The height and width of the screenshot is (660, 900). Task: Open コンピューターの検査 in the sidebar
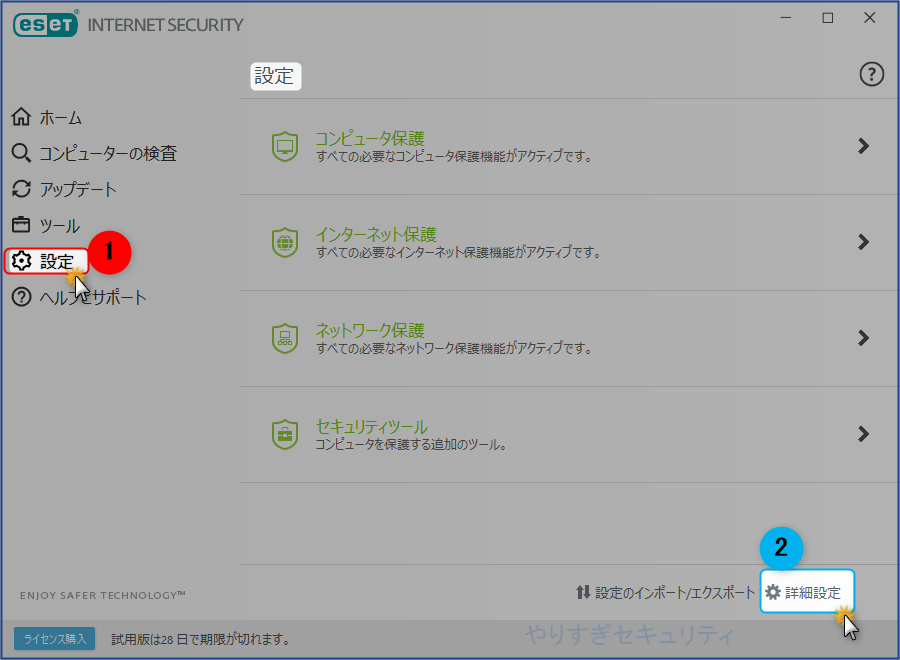pyautogui.click(x=108, y=154)
